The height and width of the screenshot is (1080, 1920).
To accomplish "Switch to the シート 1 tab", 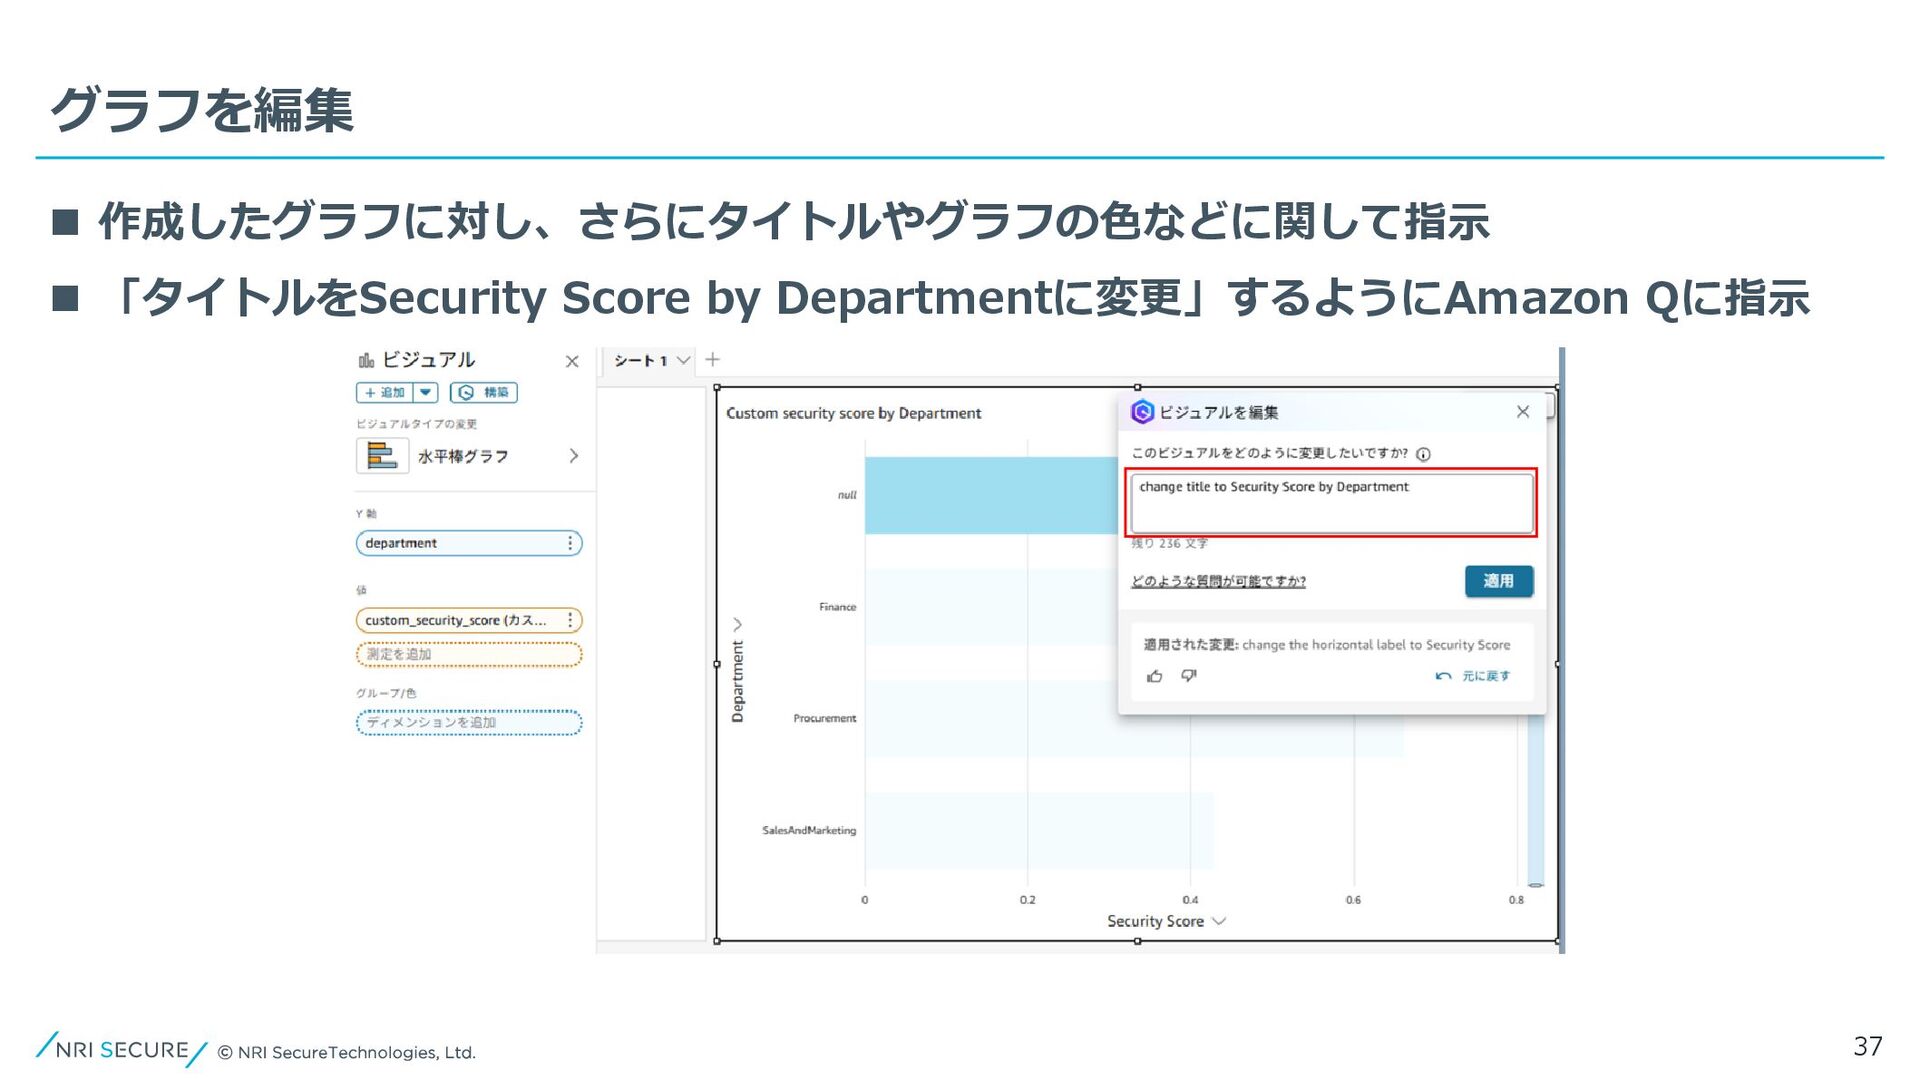I will pos(640,361).
